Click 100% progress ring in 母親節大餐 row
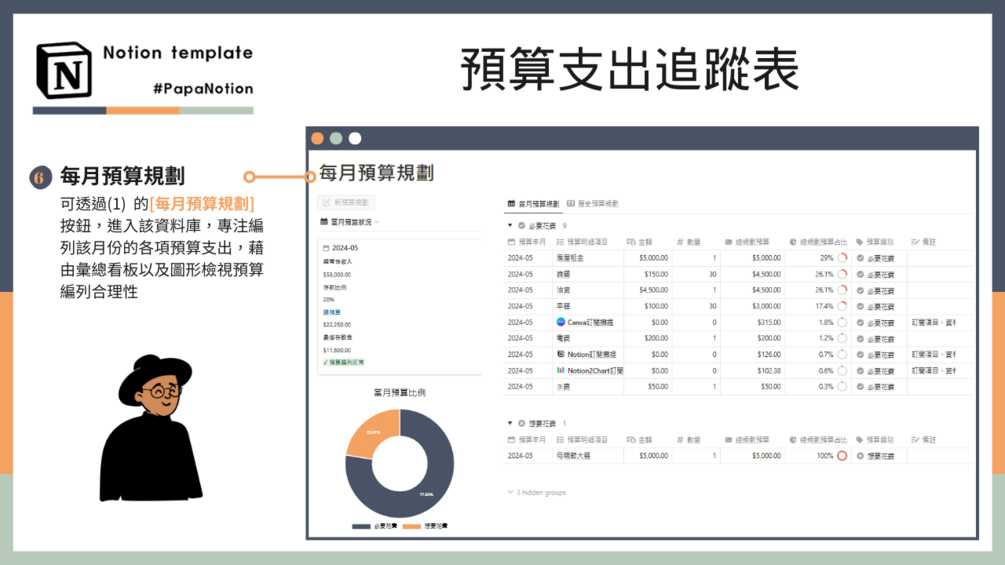Screen dimensions: 1005x565 (842, 455)
